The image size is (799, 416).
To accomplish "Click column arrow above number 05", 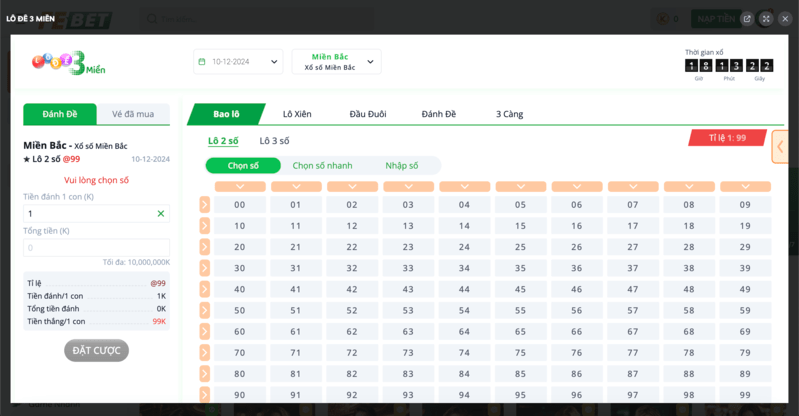I will tap(520, 187).
